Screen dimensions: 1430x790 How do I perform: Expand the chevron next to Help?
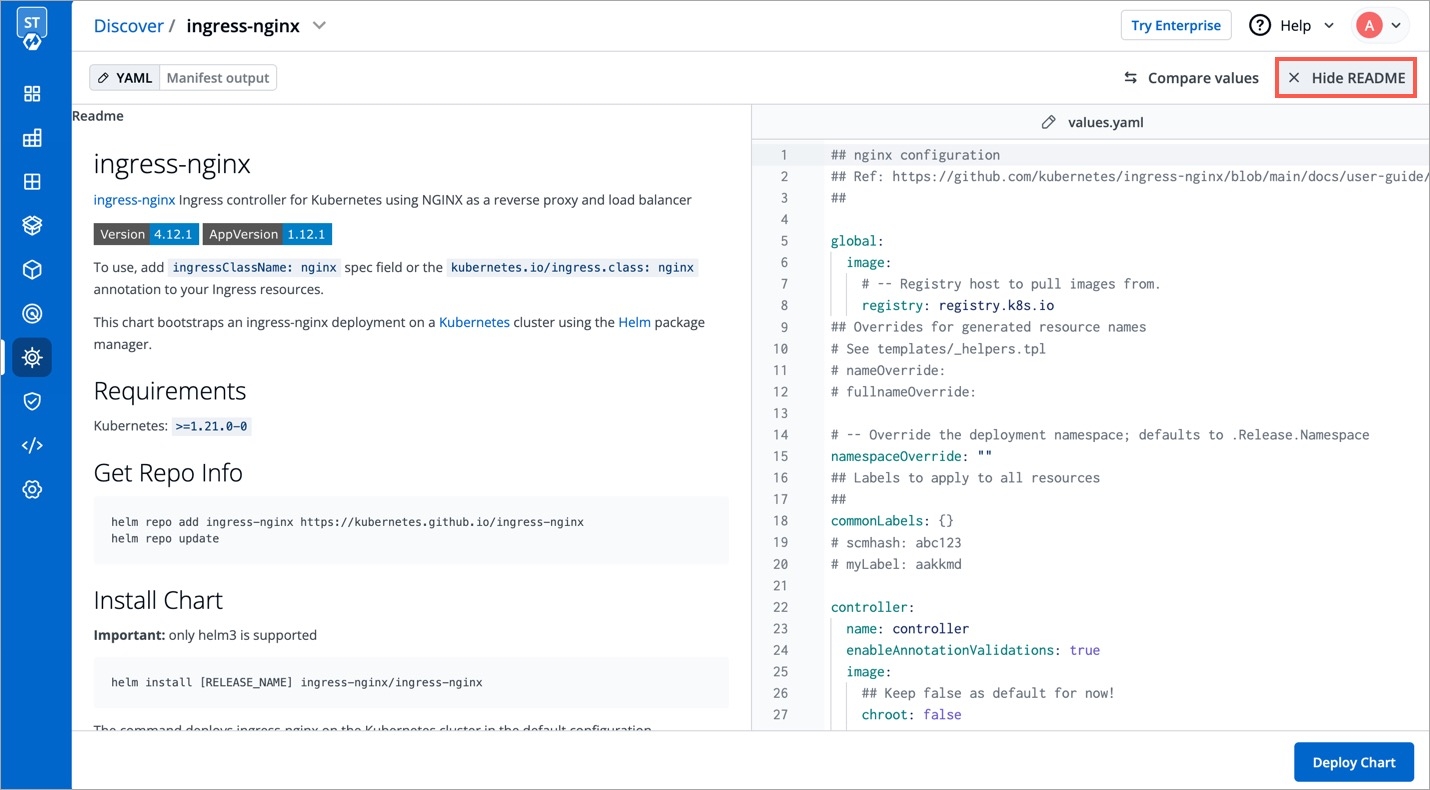[x=1329, y=26]
